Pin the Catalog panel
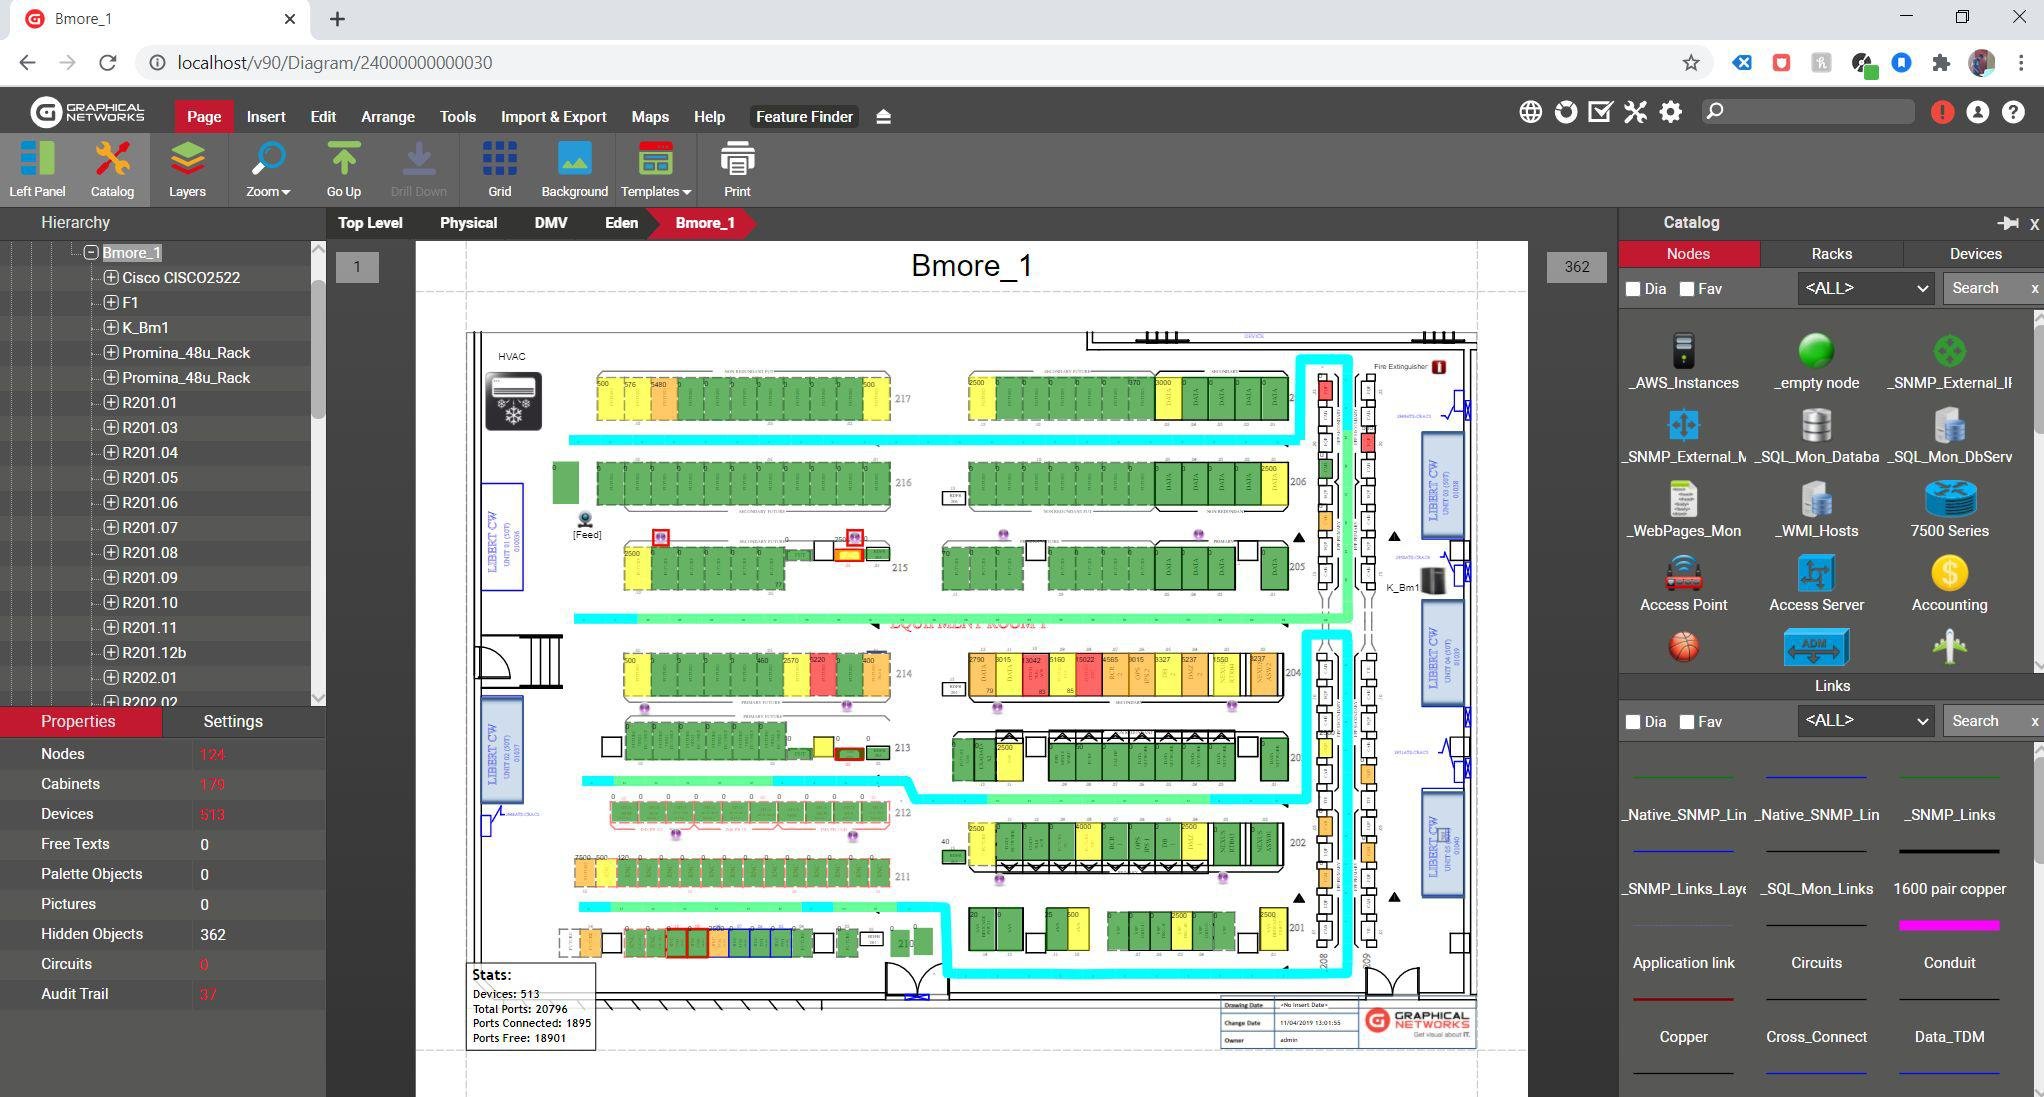Viewport: 2044px width, 1097px height. 2006,223
